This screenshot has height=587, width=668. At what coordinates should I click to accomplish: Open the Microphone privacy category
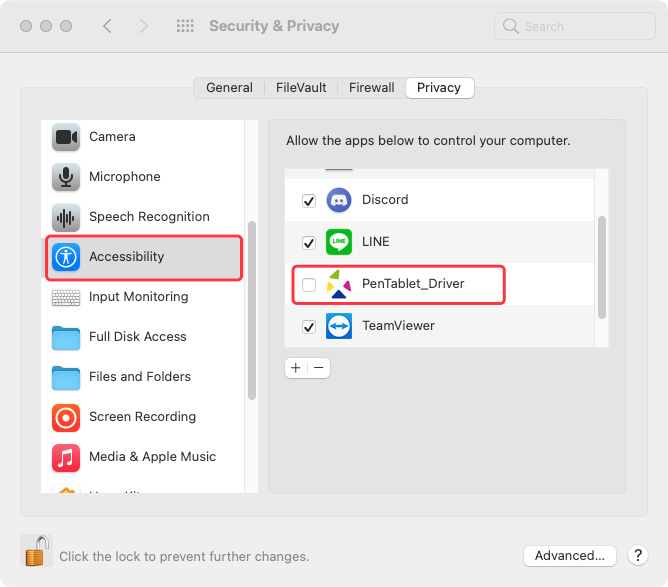coord(144,177)
